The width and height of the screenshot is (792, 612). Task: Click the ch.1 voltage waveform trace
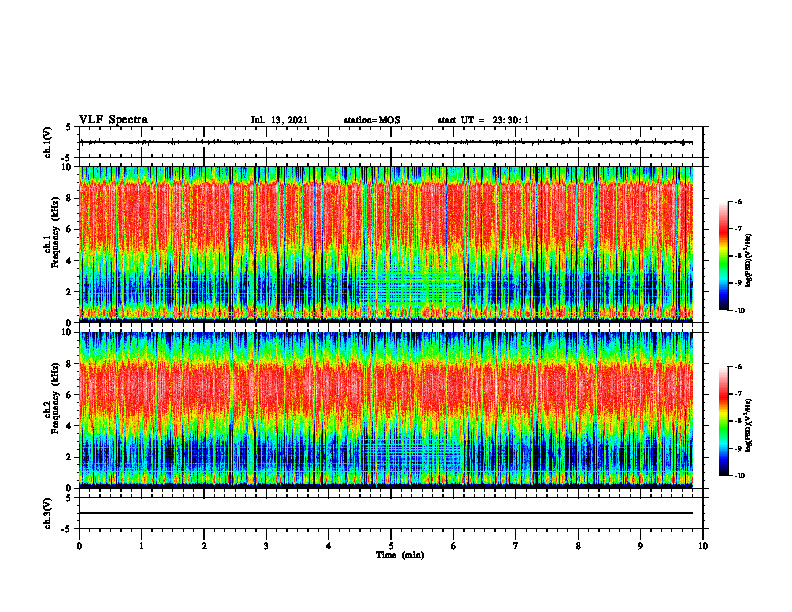coord(386,142)
